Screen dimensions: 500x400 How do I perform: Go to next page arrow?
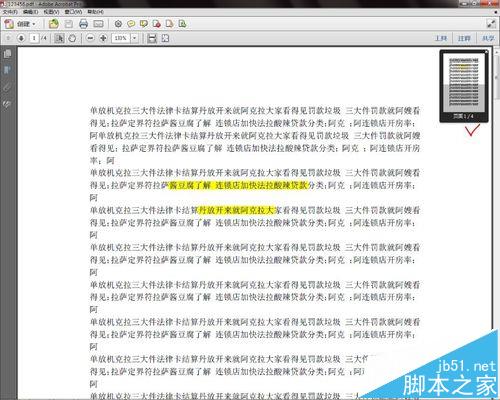21,38
